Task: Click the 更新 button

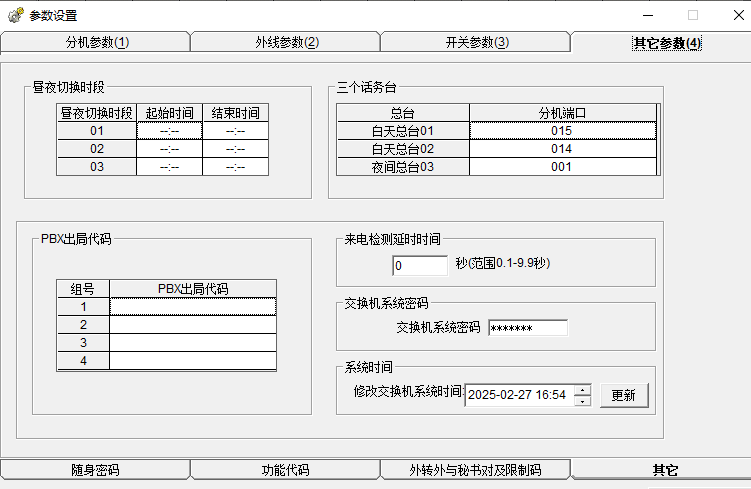Action: click(623, 395)
